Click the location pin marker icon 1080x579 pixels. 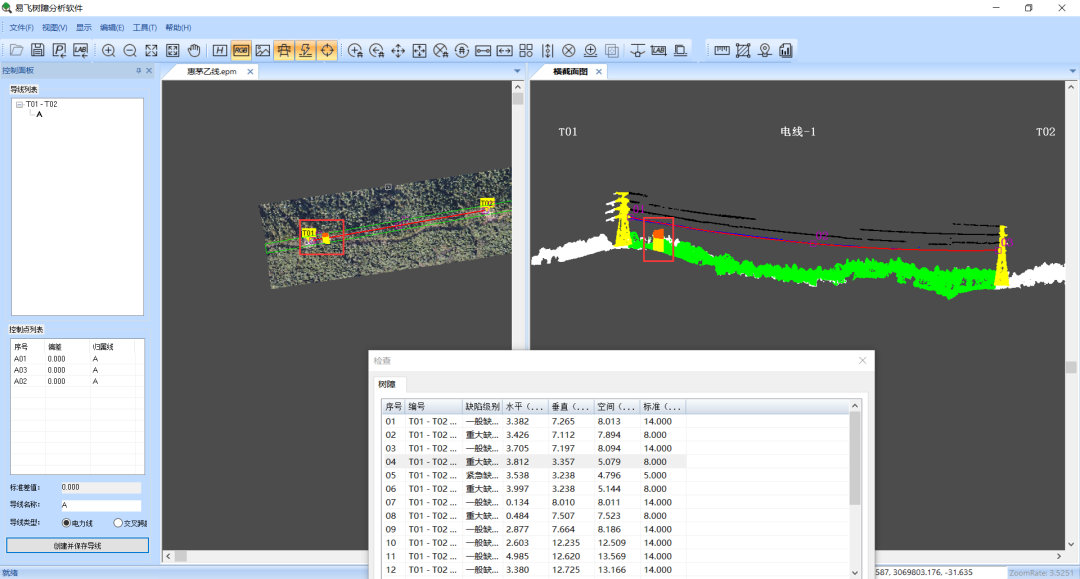764,50
